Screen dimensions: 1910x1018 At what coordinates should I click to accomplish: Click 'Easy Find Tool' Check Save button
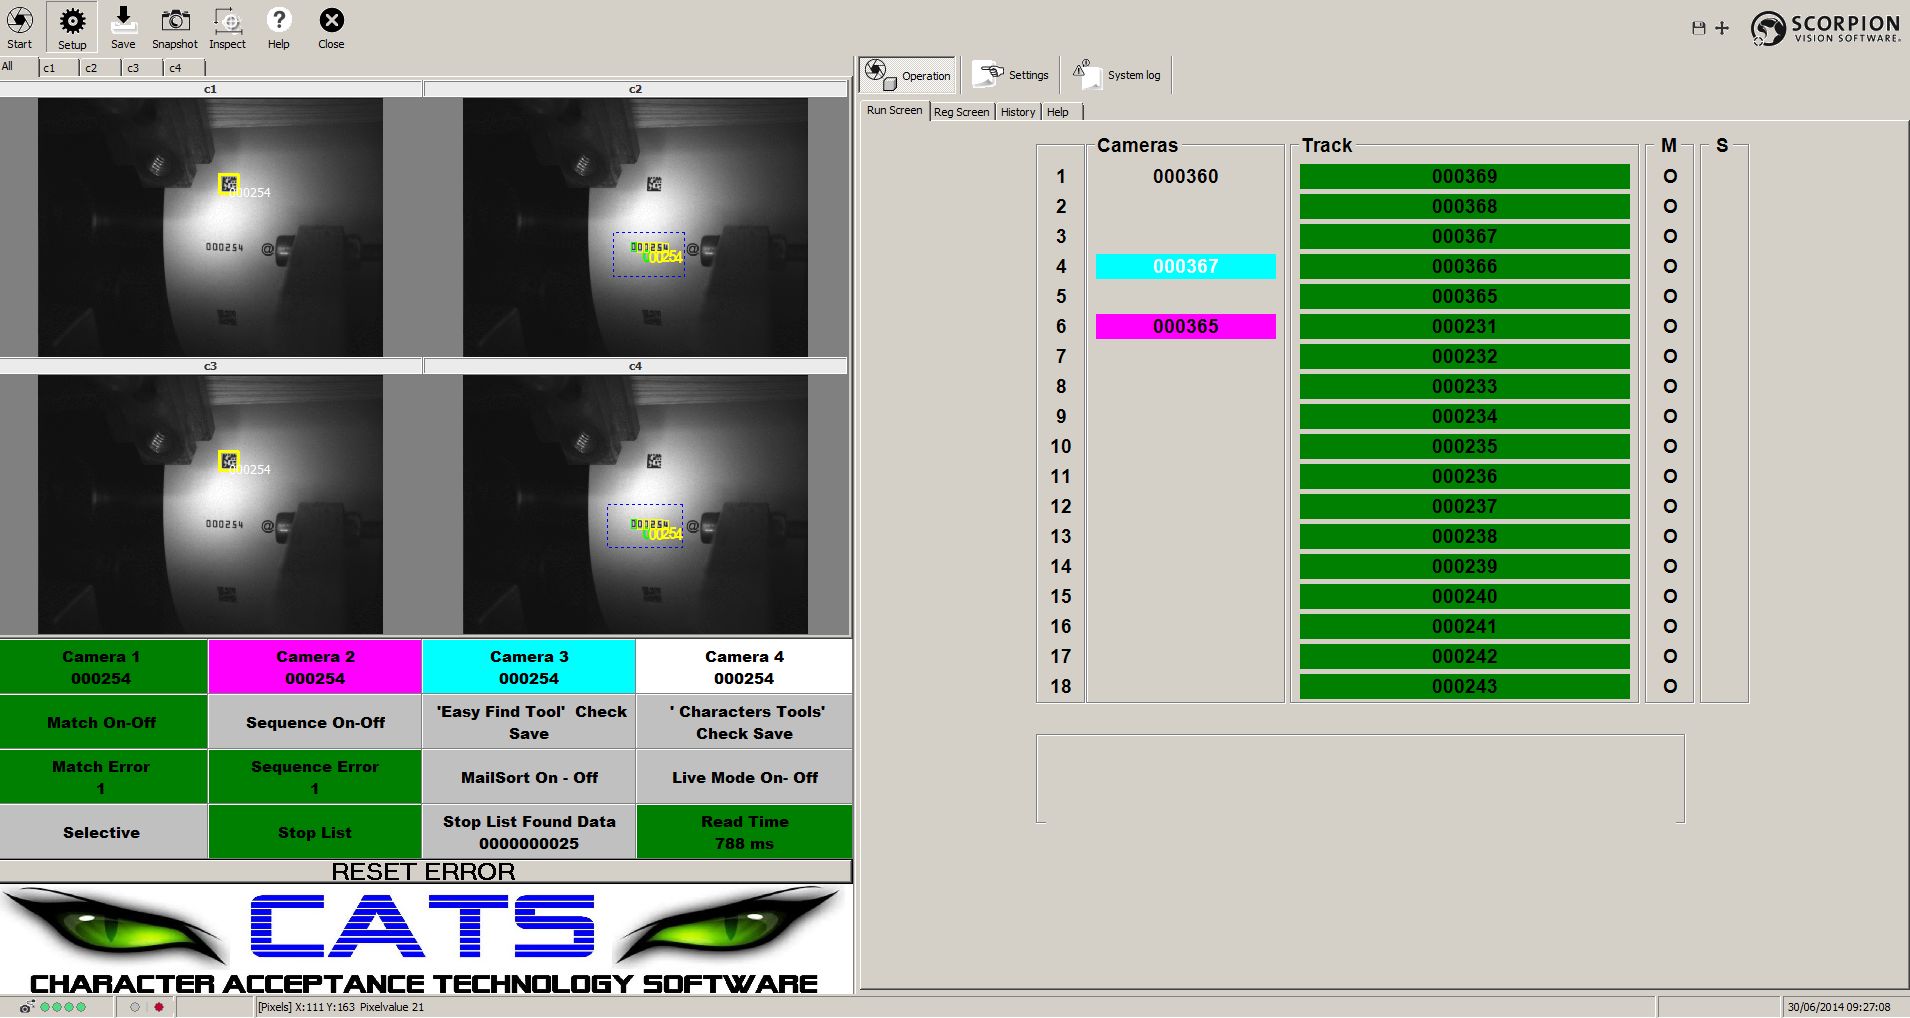529,722
